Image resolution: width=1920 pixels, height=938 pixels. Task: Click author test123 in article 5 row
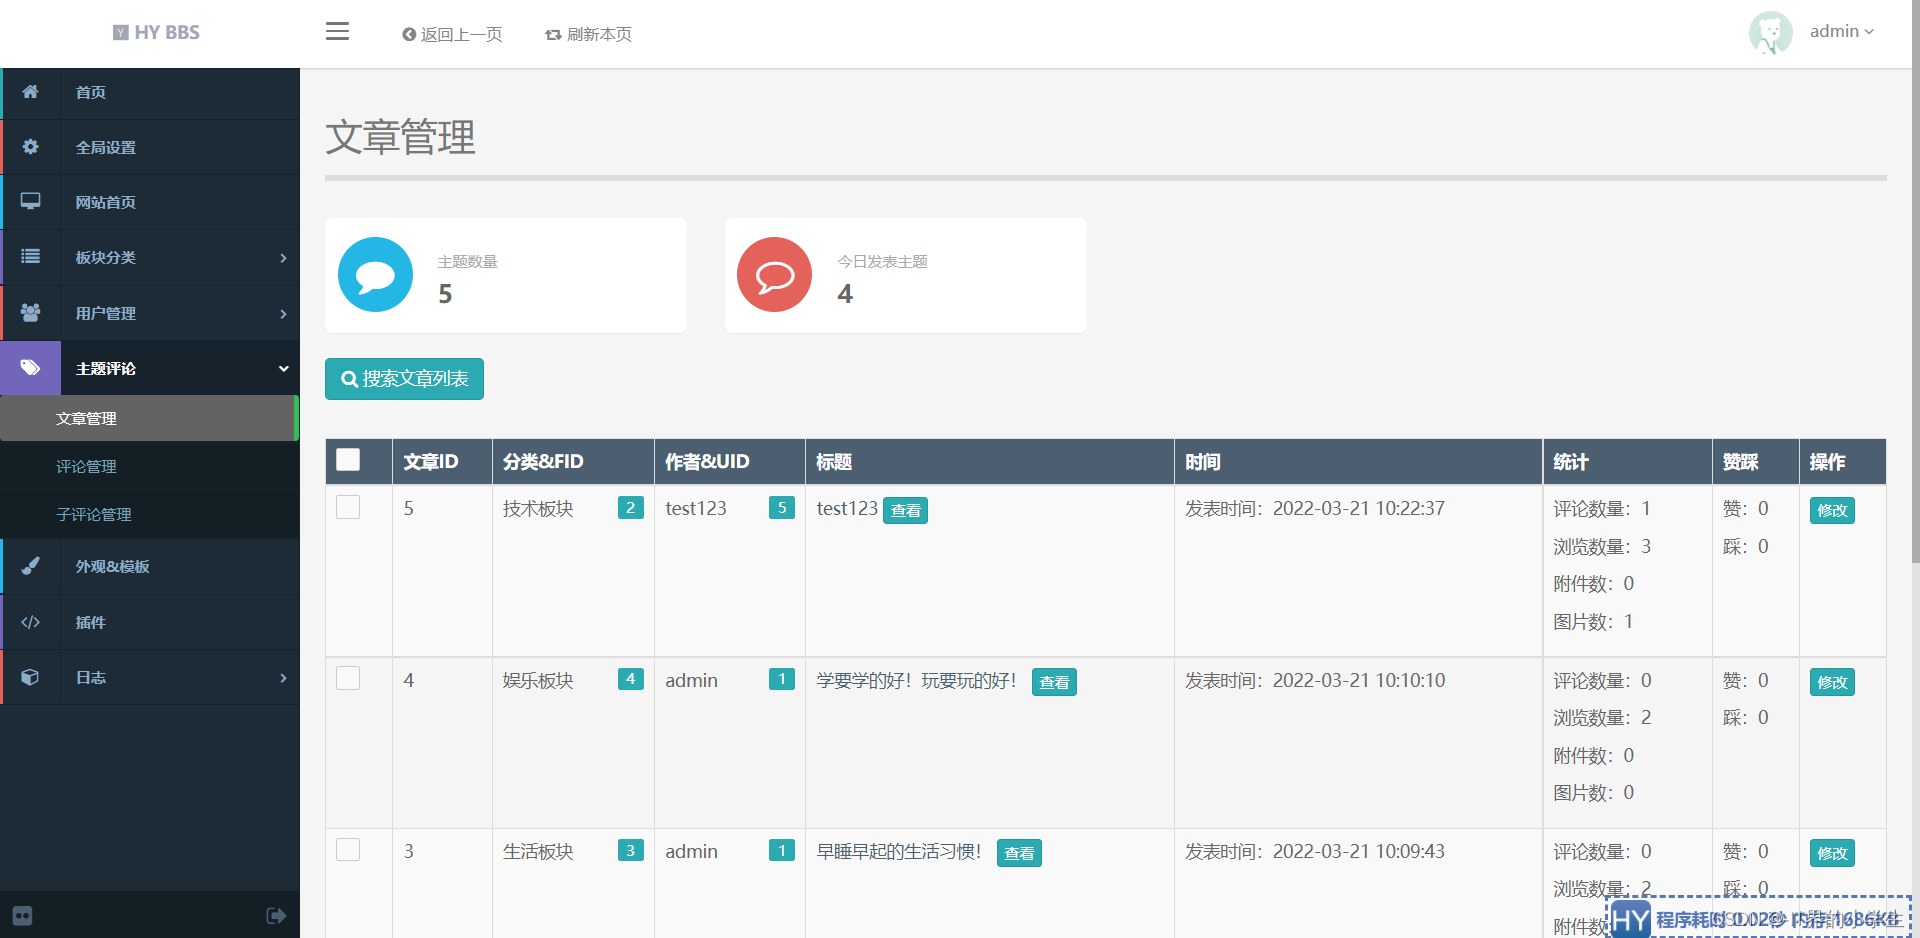pyautogui.click(x=696, y=508)
